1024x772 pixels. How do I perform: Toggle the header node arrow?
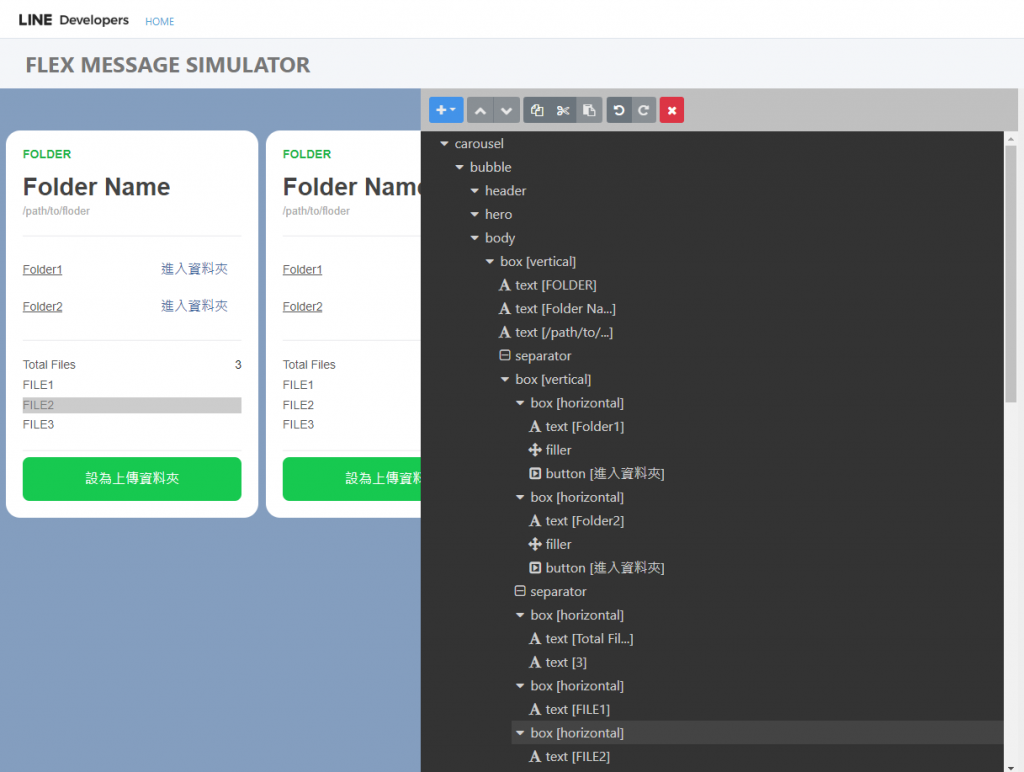pos(475,191)
